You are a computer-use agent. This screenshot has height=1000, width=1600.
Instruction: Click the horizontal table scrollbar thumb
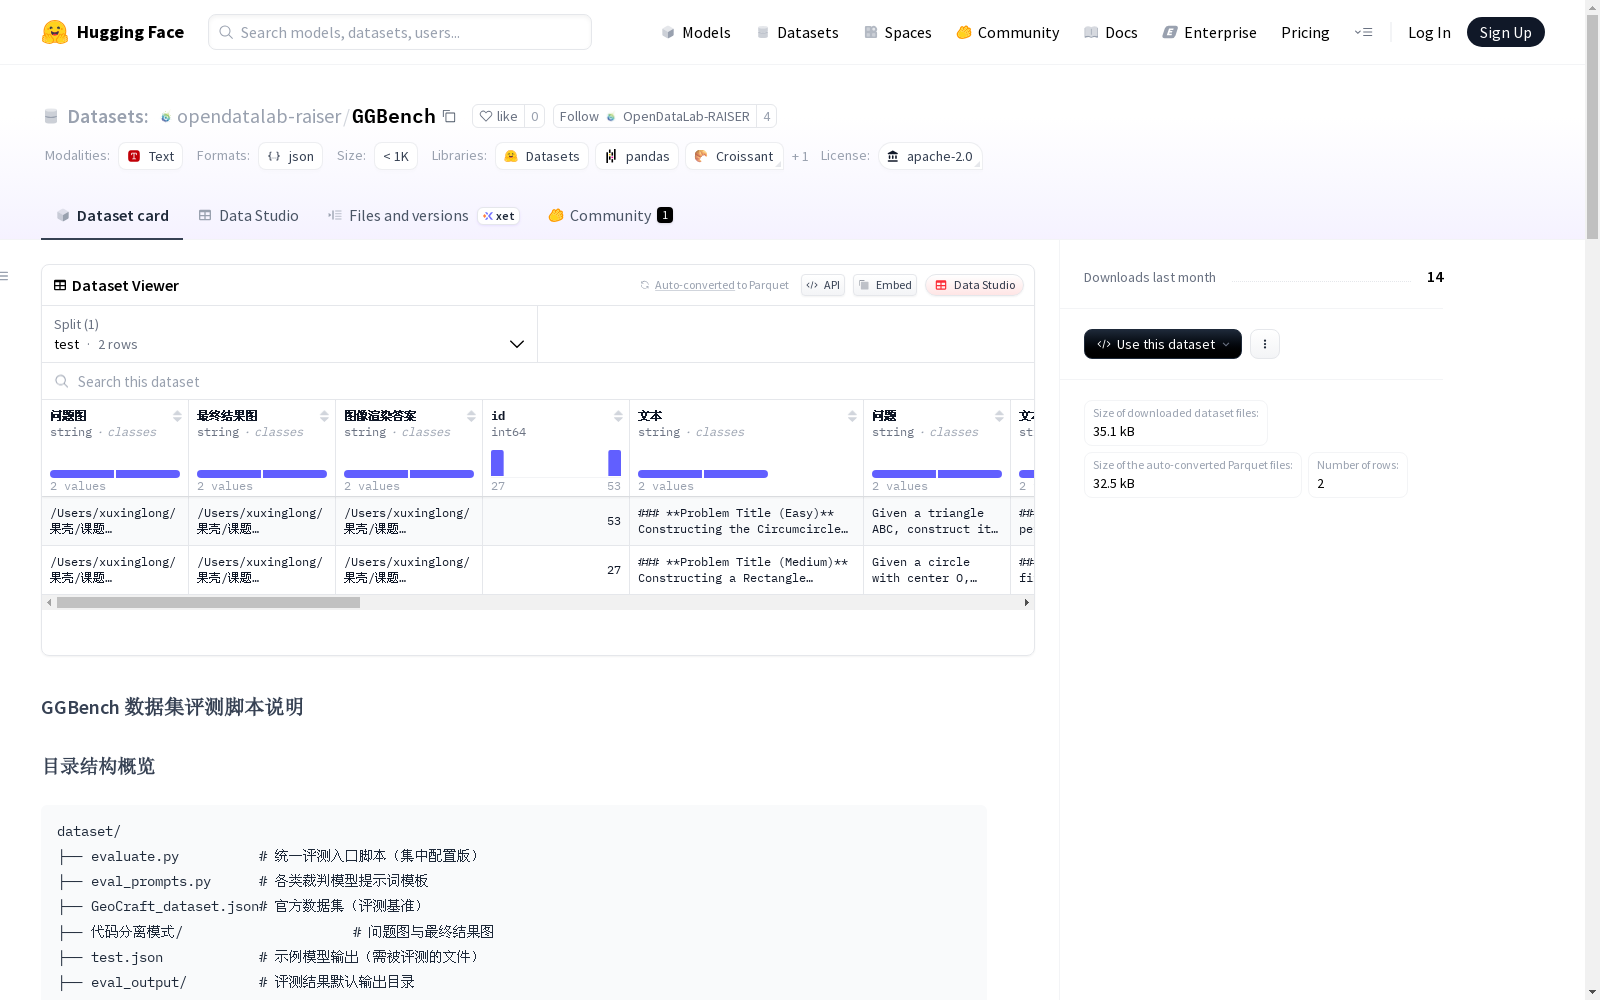[x=208, y=602]
